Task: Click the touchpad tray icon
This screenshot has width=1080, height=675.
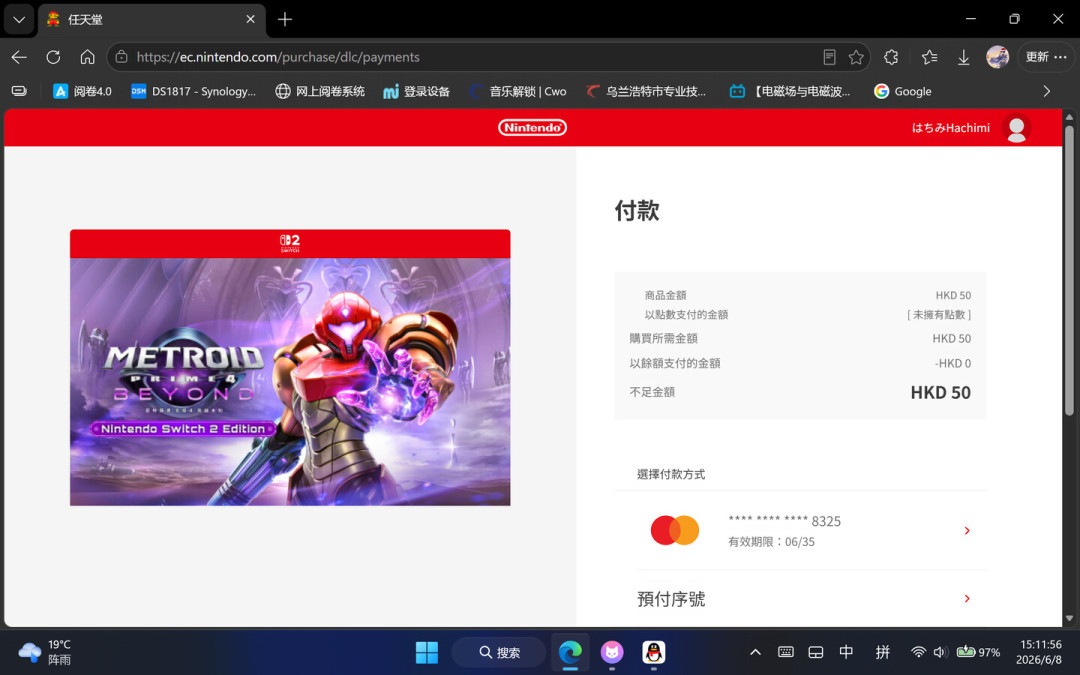Action: click(816, 652)
